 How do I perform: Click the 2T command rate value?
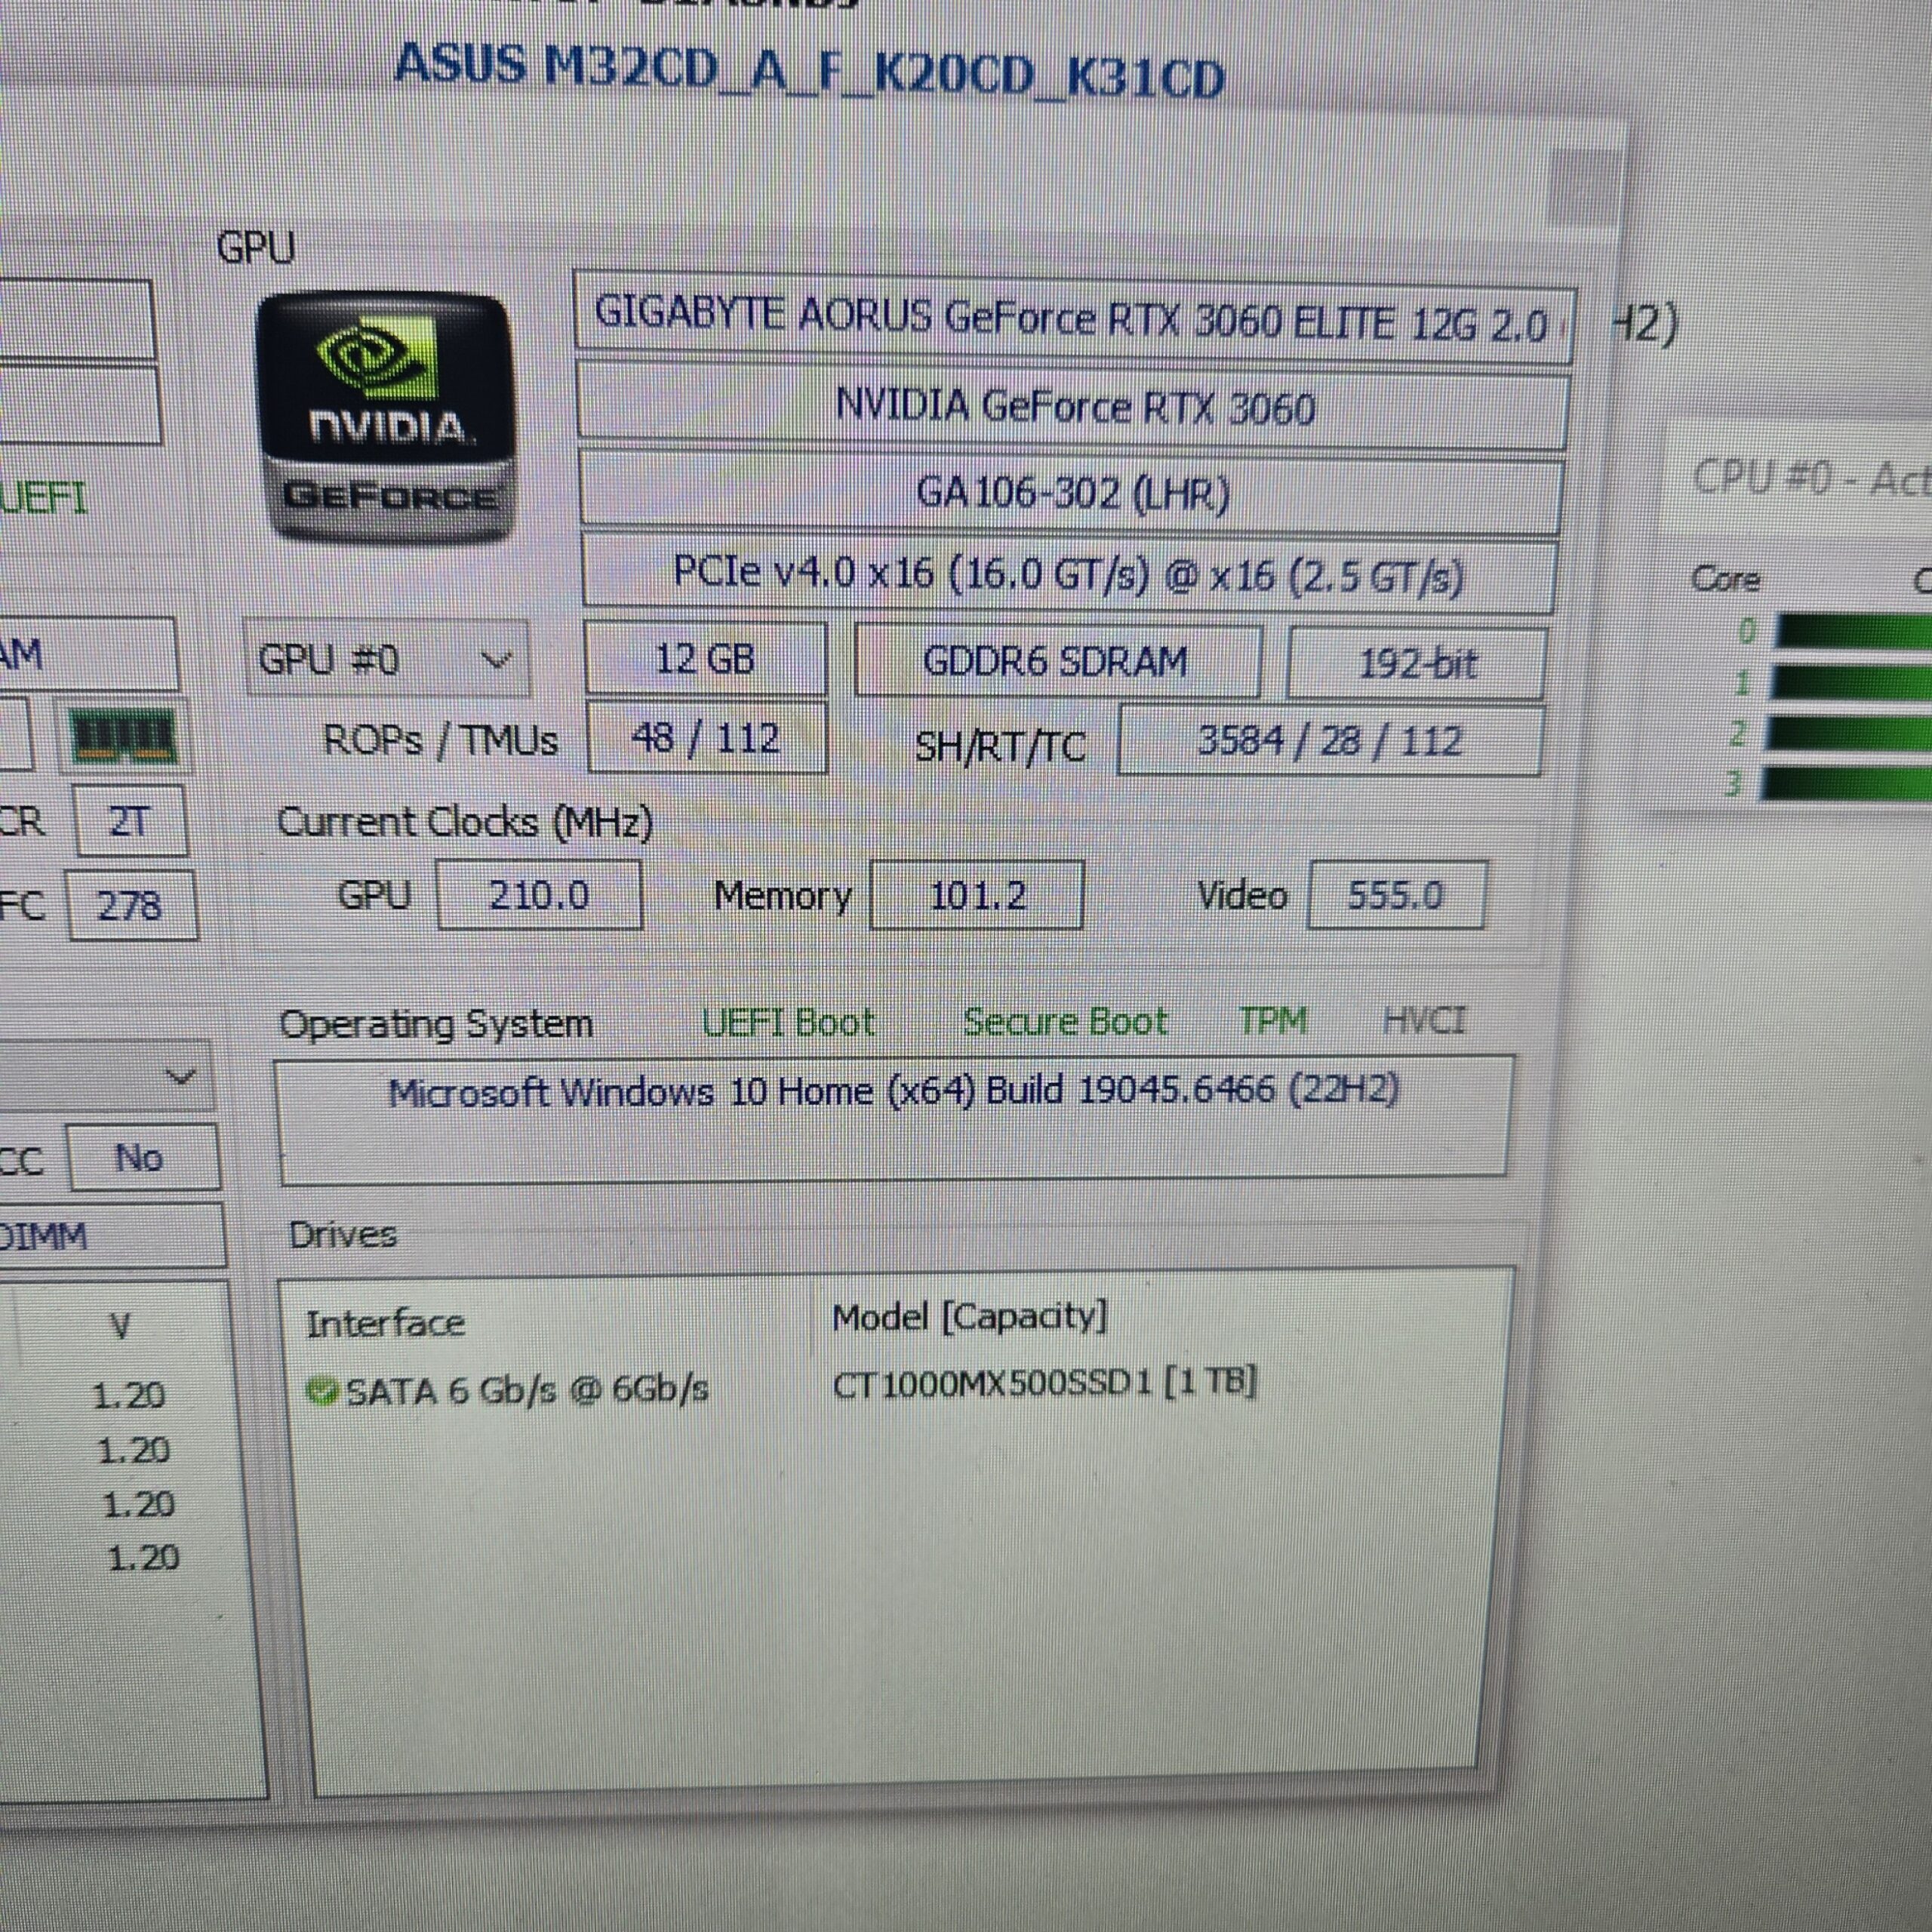[131, 821]
